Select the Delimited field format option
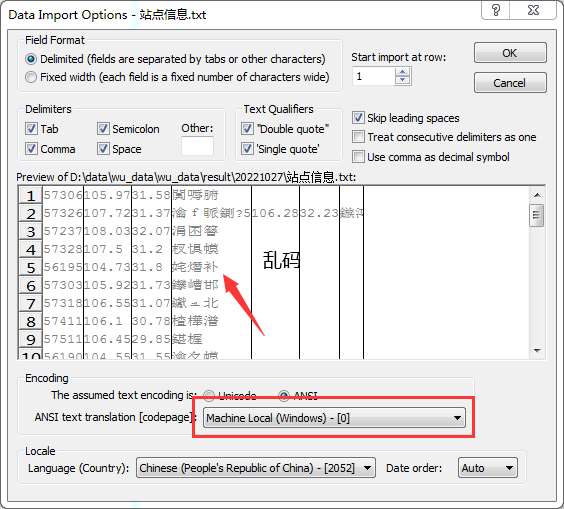Image resolution: width=564 pixels, height=509 pixels. click(31, 59)
